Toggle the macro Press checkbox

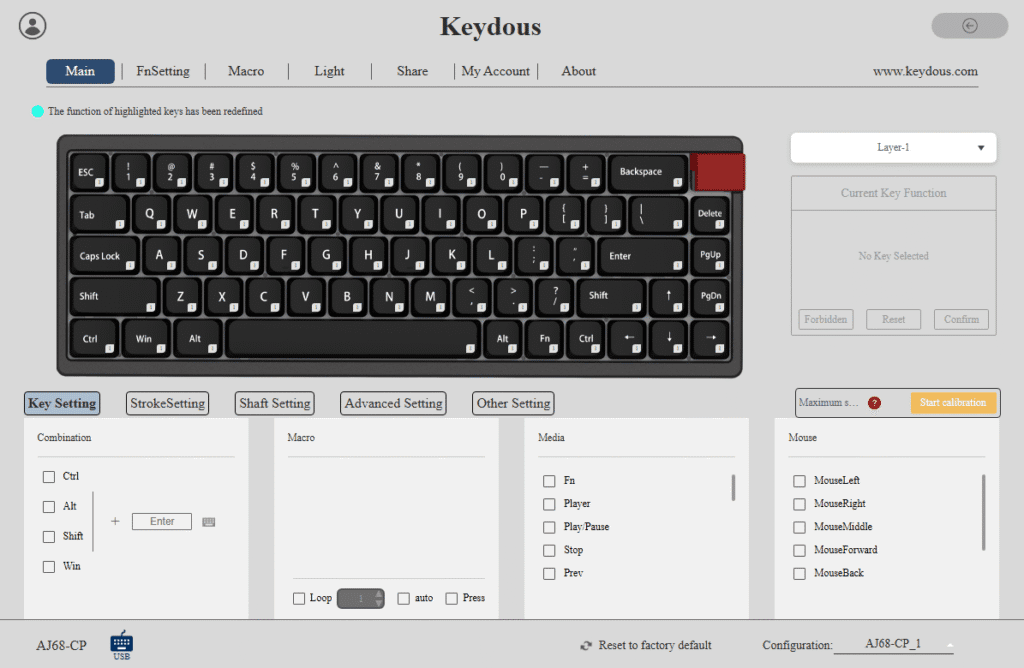click(451, 598)
